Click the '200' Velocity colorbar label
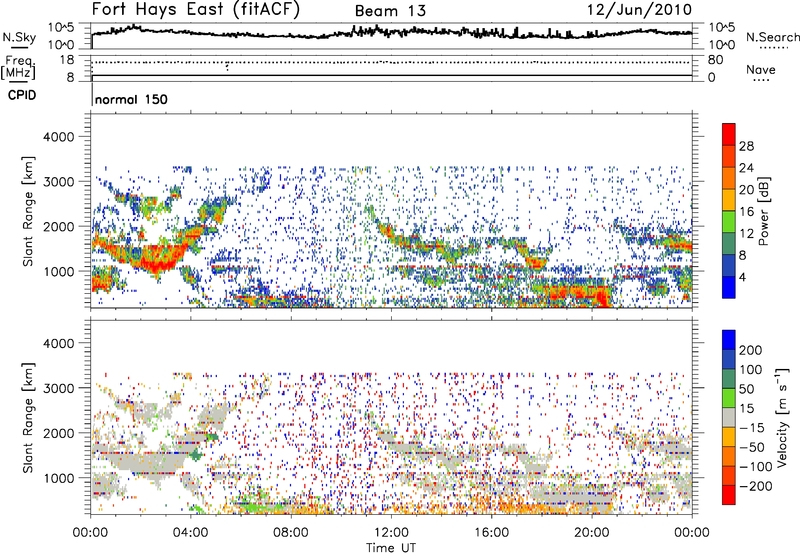Image resolution: width=800 pixels, height=554 pixels. 751,350
